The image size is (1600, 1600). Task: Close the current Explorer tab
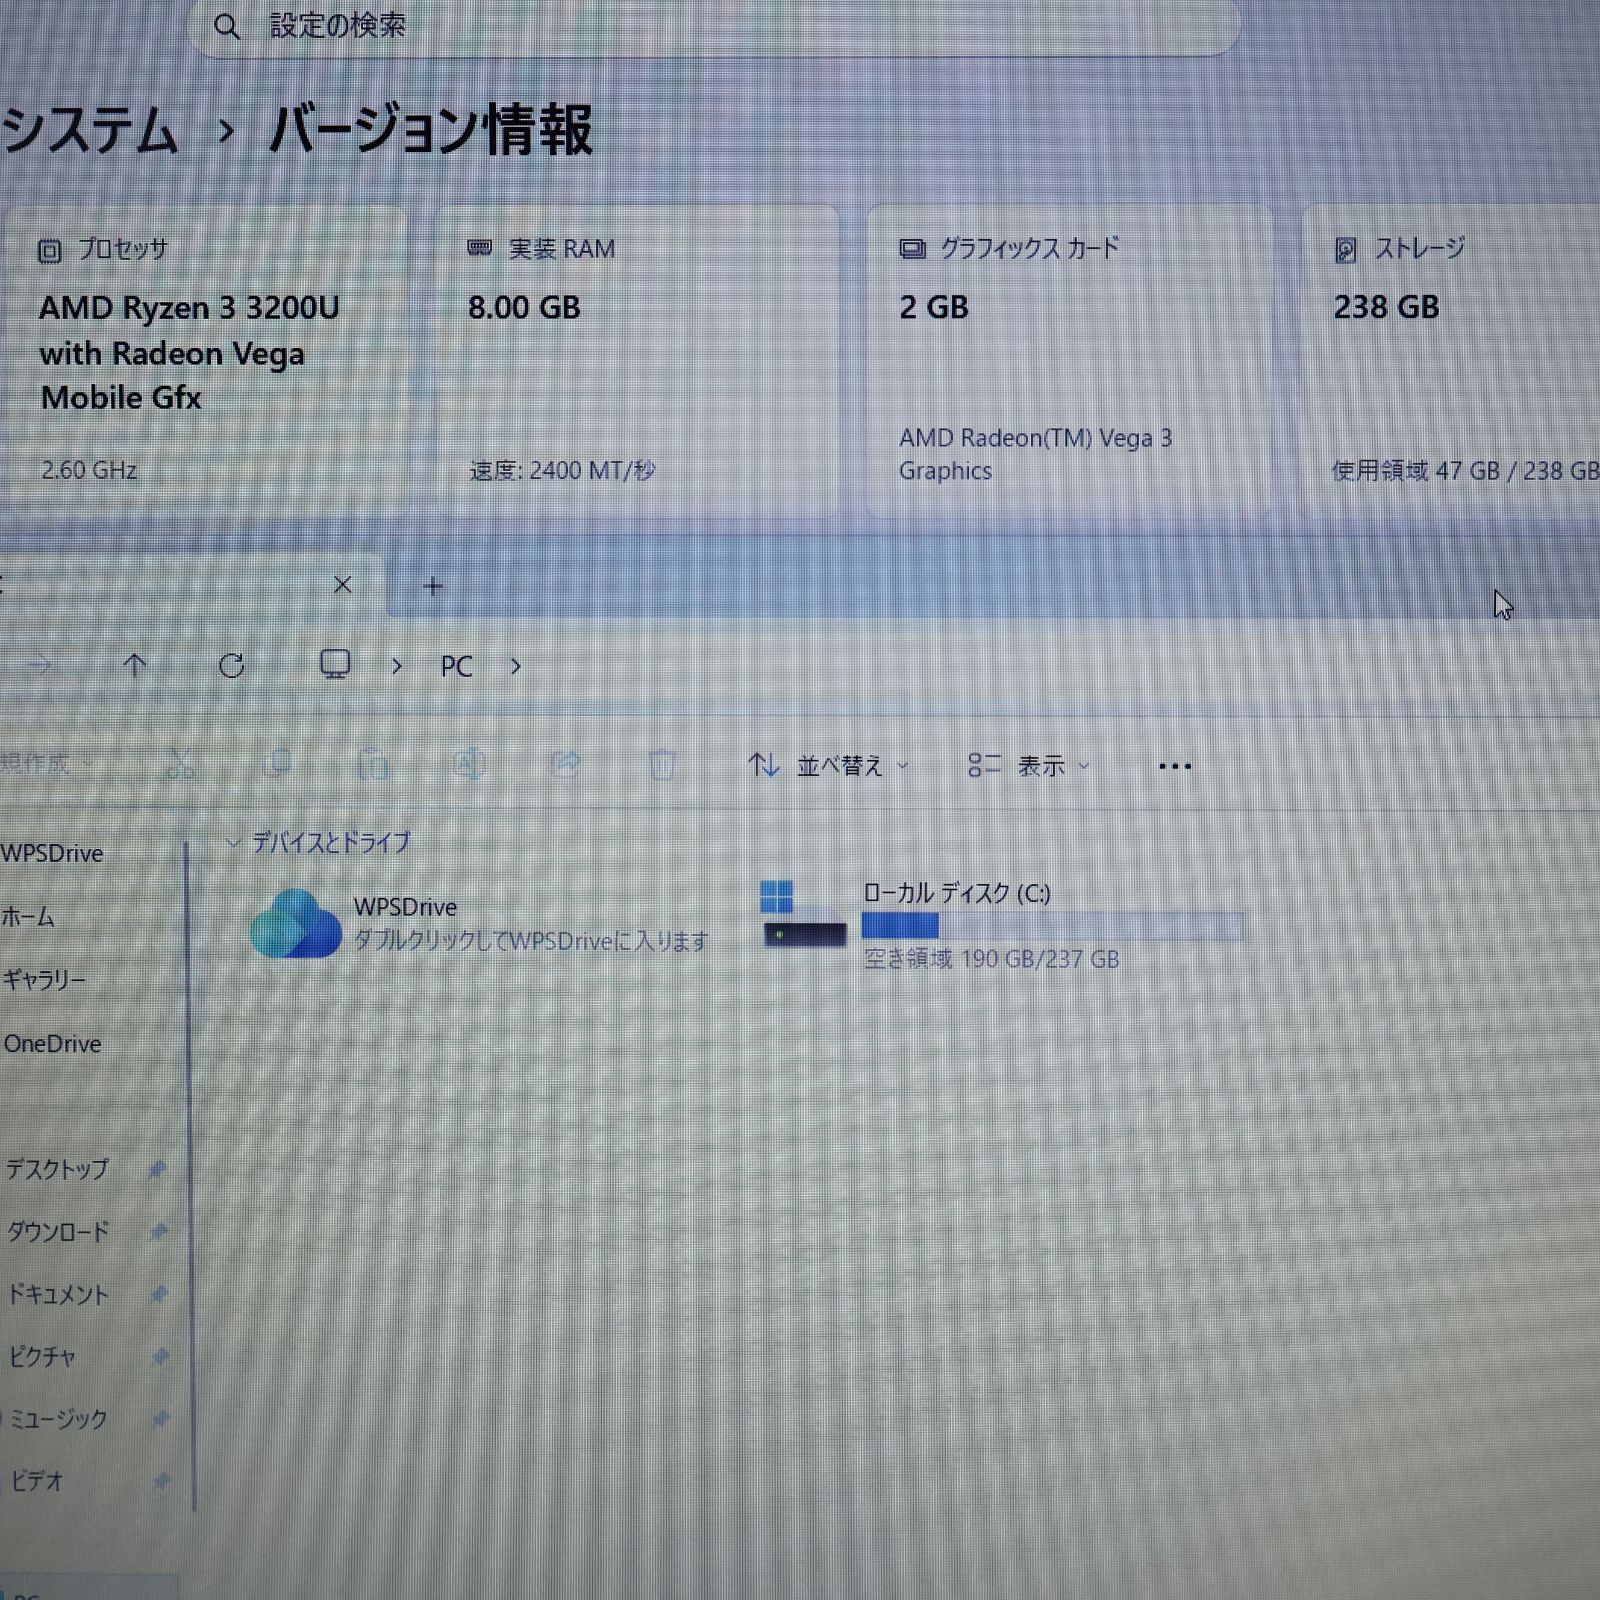pyautogui.click(x=343, y=585)
